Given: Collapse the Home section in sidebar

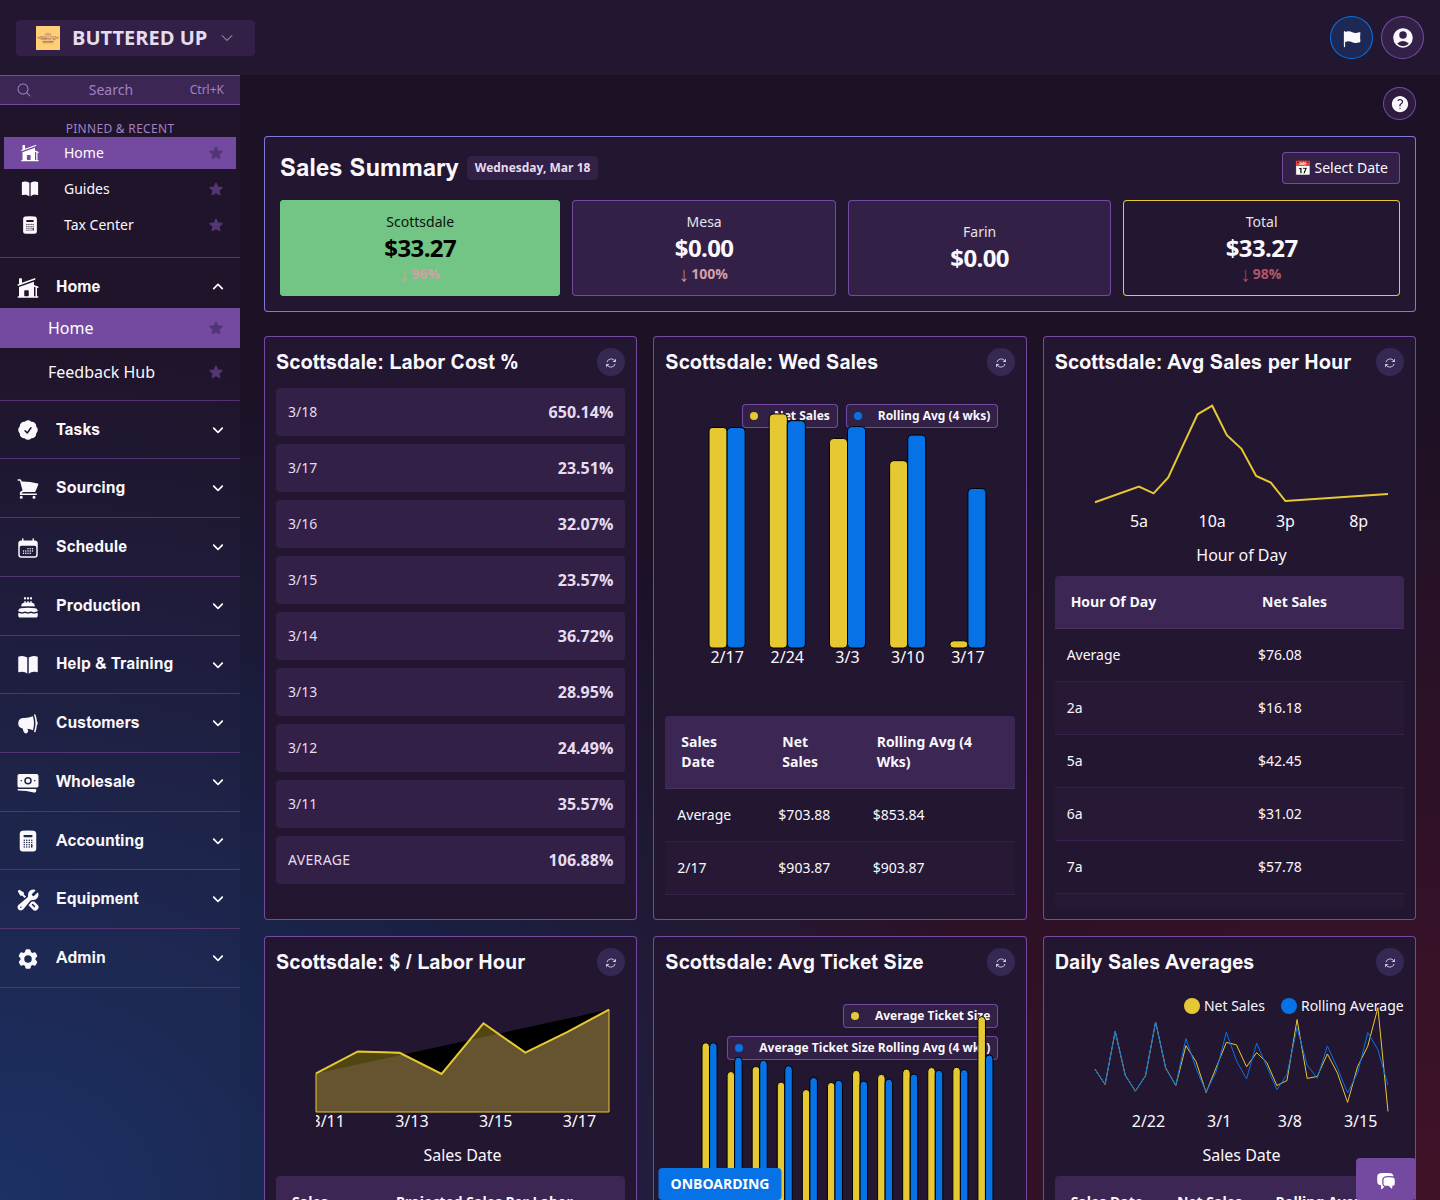Looking at the screenshot, I should 217,286.
